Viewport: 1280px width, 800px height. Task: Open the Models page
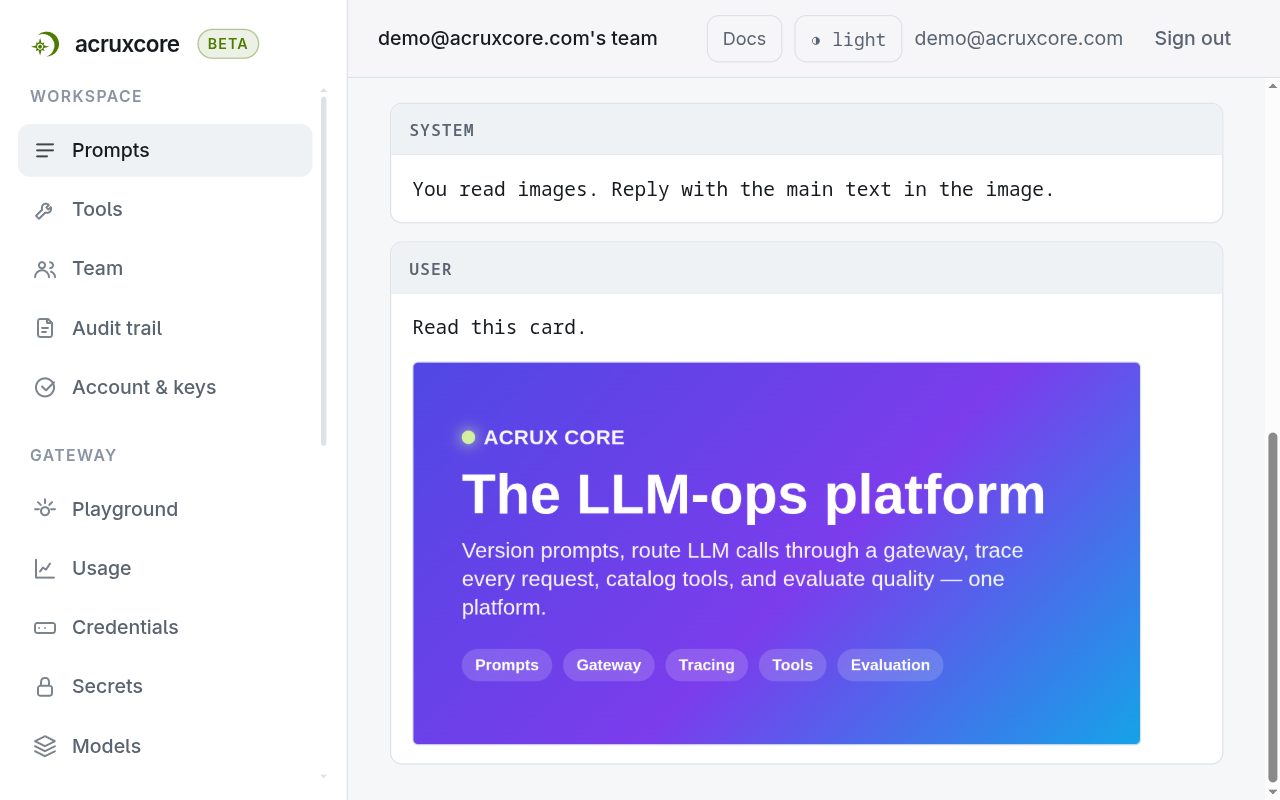click(x=165, y=746)
